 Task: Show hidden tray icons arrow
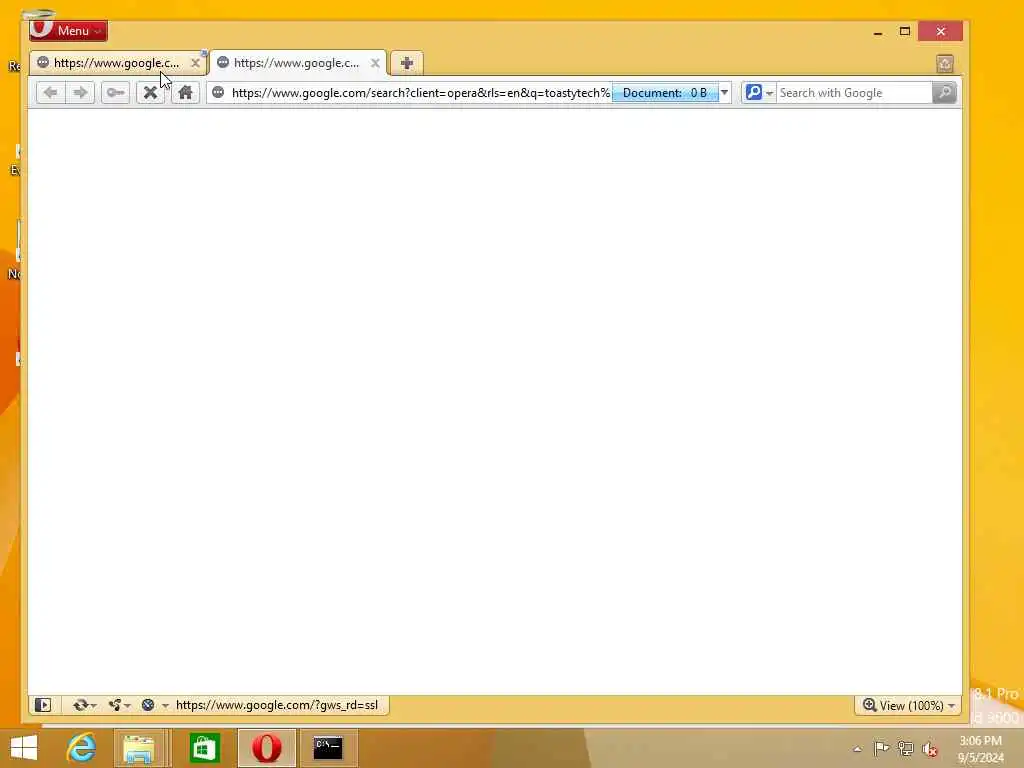(x=857, y=748)
